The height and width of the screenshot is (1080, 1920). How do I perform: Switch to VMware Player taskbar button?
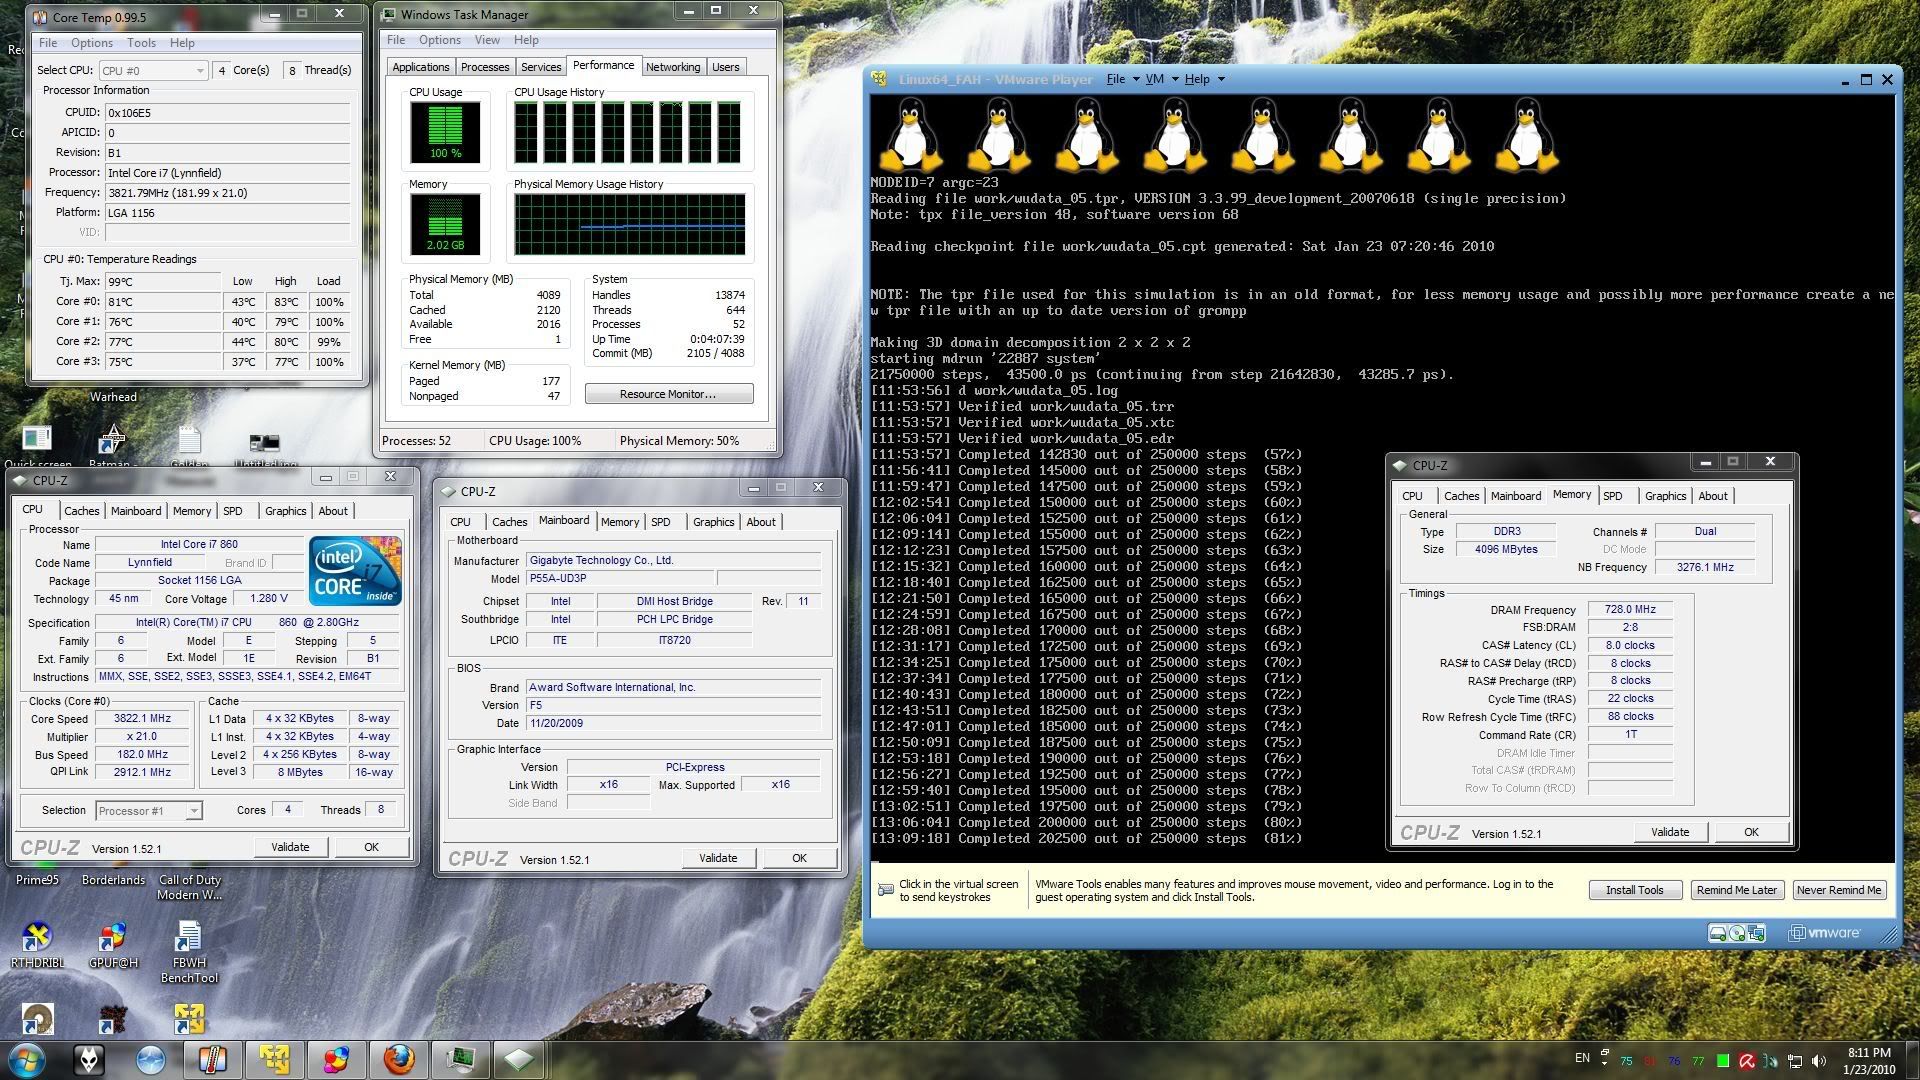coord(274,1058)
